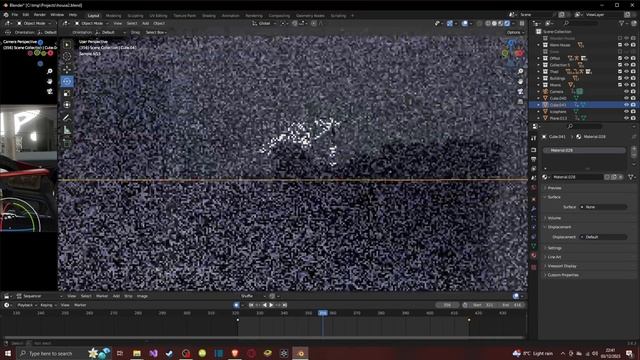Select the Add Cube tool

point(67,143)
